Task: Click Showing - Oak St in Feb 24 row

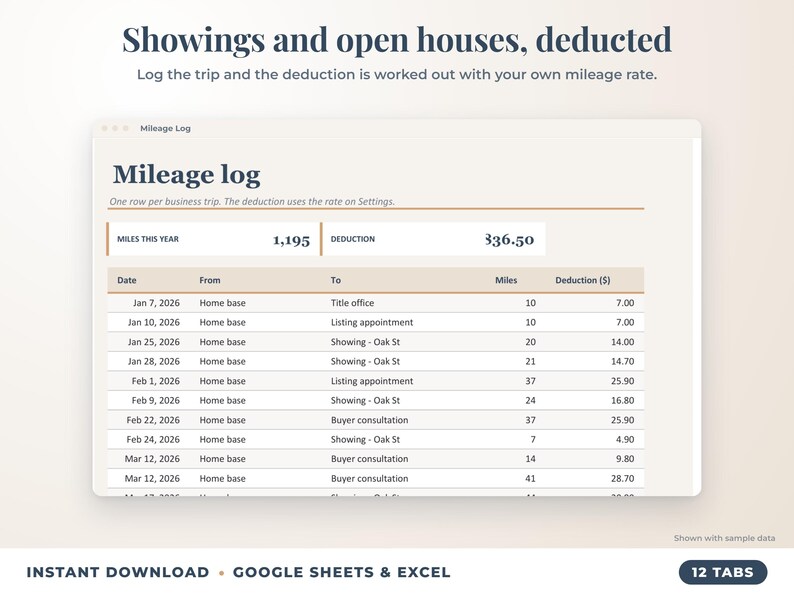Action: [365, 440]
